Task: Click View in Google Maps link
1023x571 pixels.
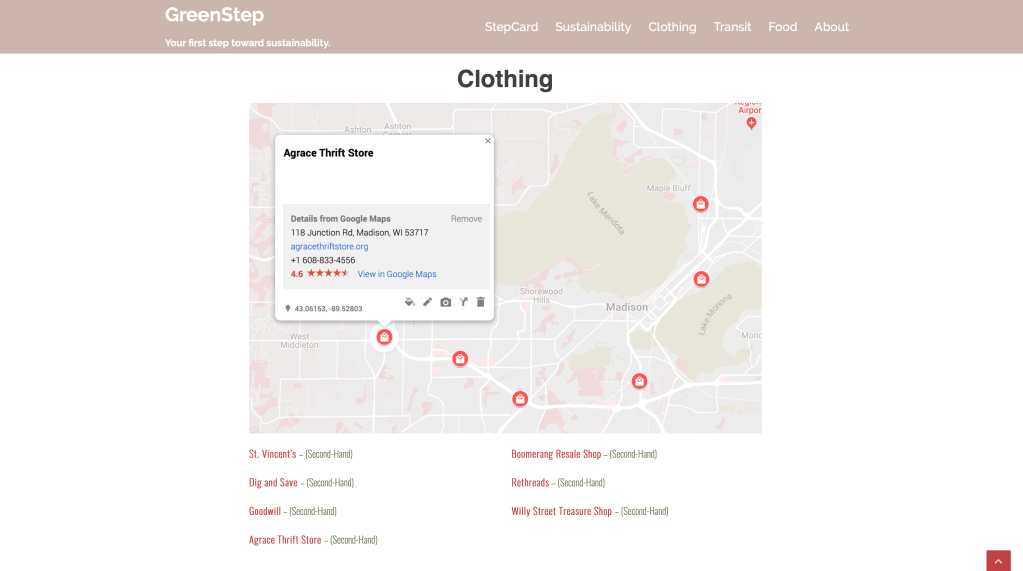Action: tap(397, 274)
